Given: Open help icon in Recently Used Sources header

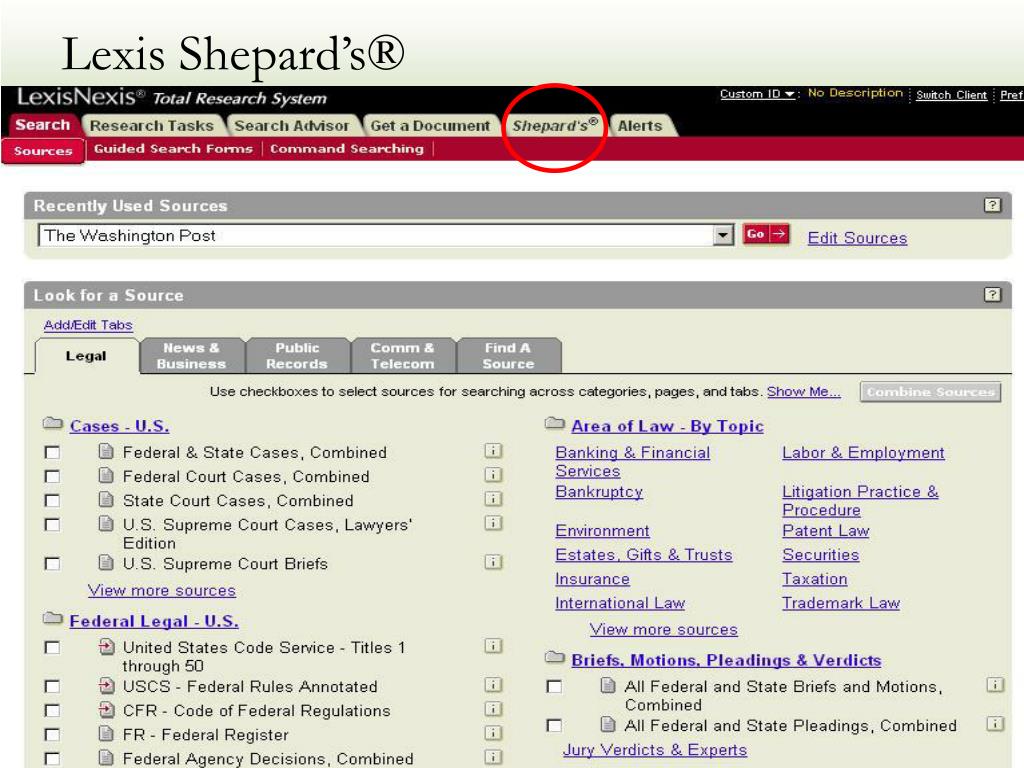Looking at the screenshot, I should click(992, 206).
